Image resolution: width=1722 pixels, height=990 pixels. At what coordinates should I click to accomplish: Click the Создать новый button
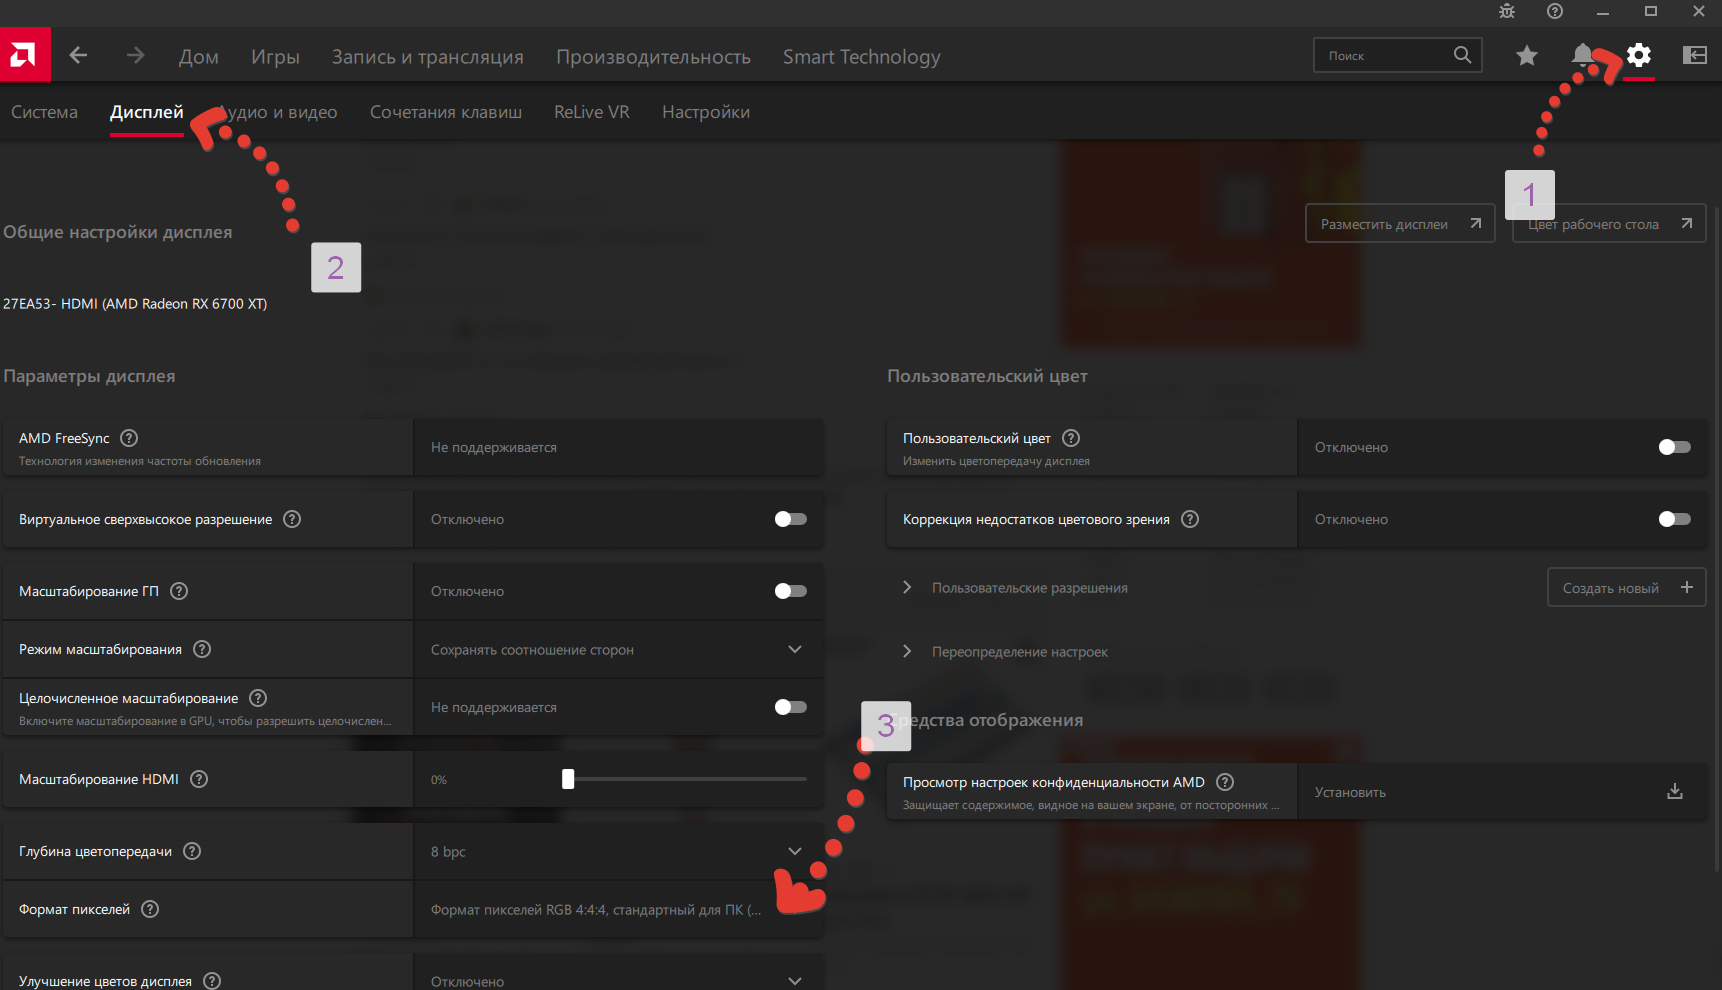1626,588
